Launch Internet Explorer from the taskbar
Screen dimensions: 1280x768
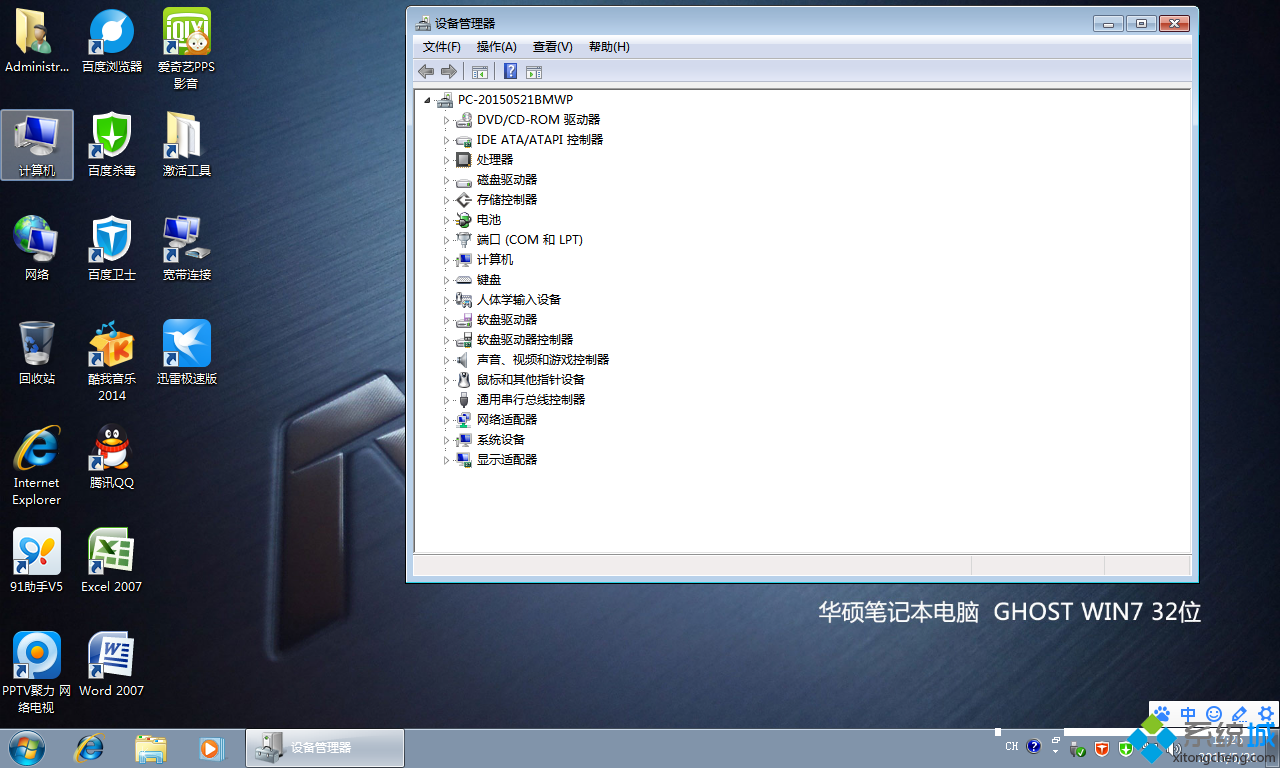(x=89, y=748)
